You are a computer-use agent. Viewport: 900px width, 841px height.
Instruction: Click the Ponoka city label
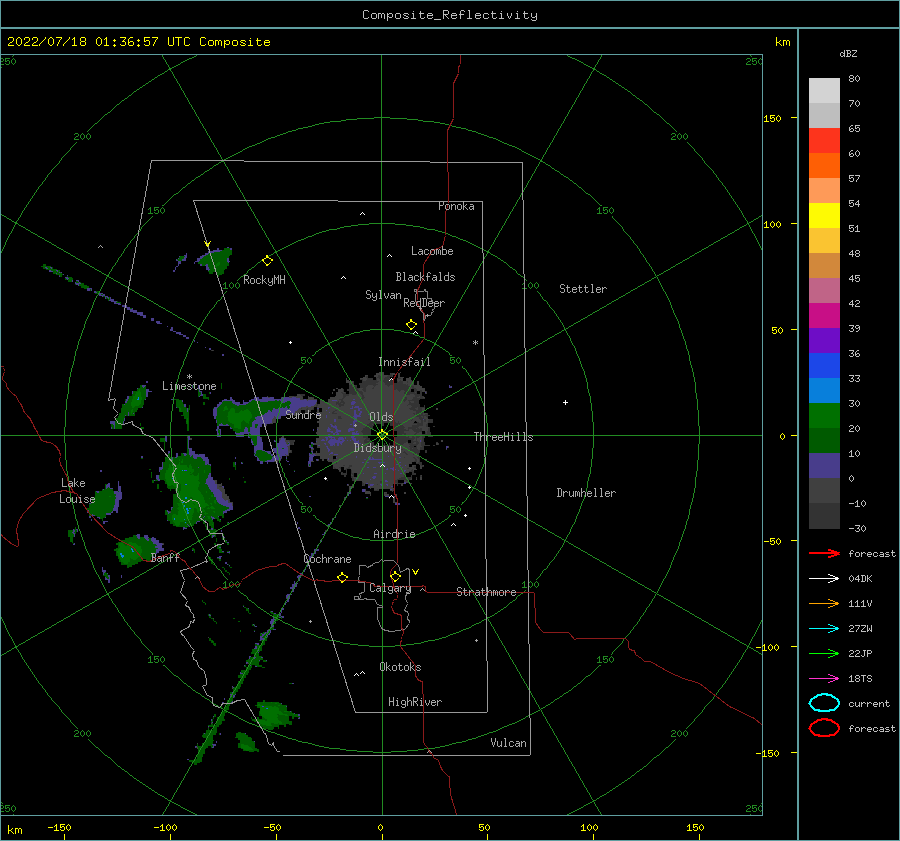(456, 206)
